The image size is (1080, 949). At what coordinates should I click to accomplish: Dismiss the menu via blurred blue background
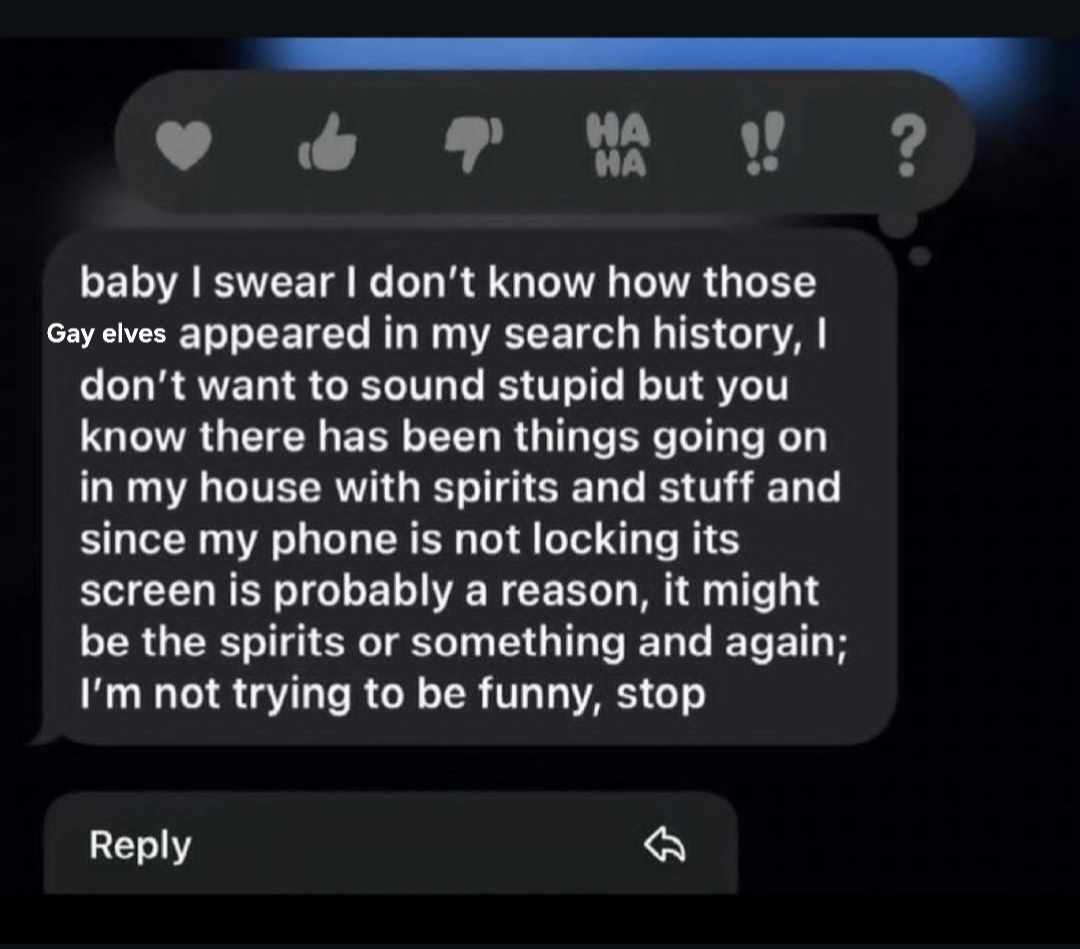620,54
